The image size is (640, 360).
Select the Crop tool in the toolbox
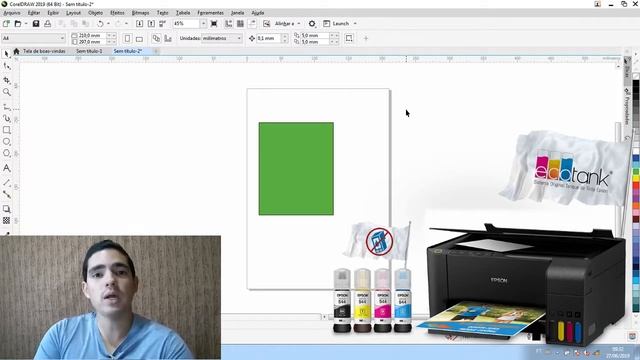point(7,80)
